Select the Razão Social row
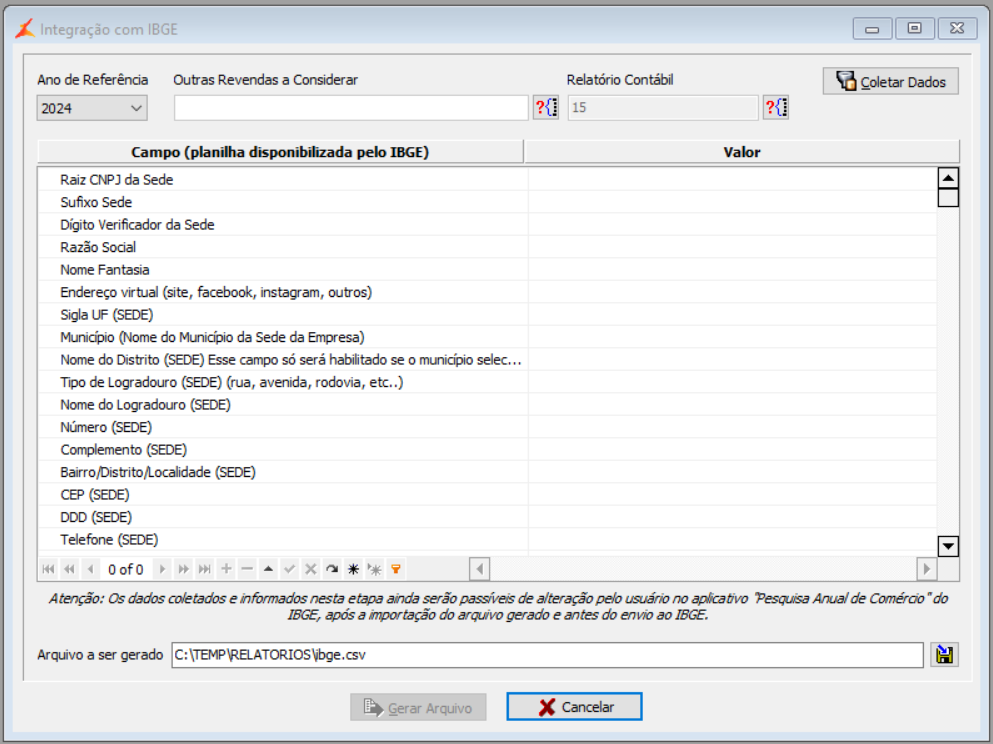 [x=487, y=247]
